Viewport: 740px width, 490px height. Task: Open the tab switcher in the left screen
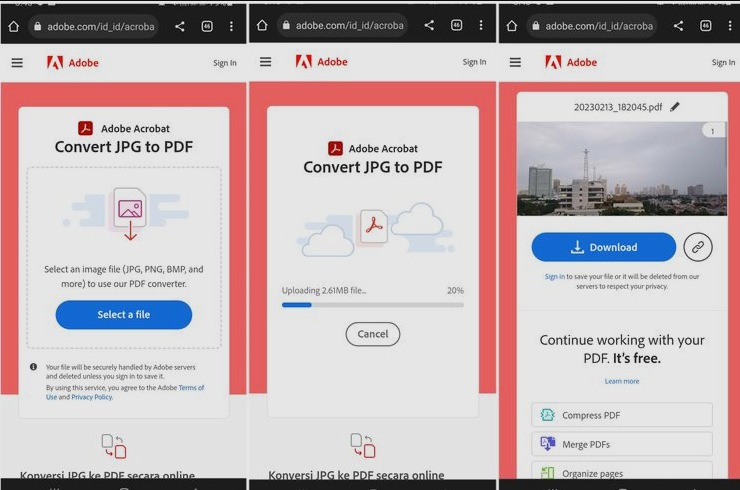(207, 26)
